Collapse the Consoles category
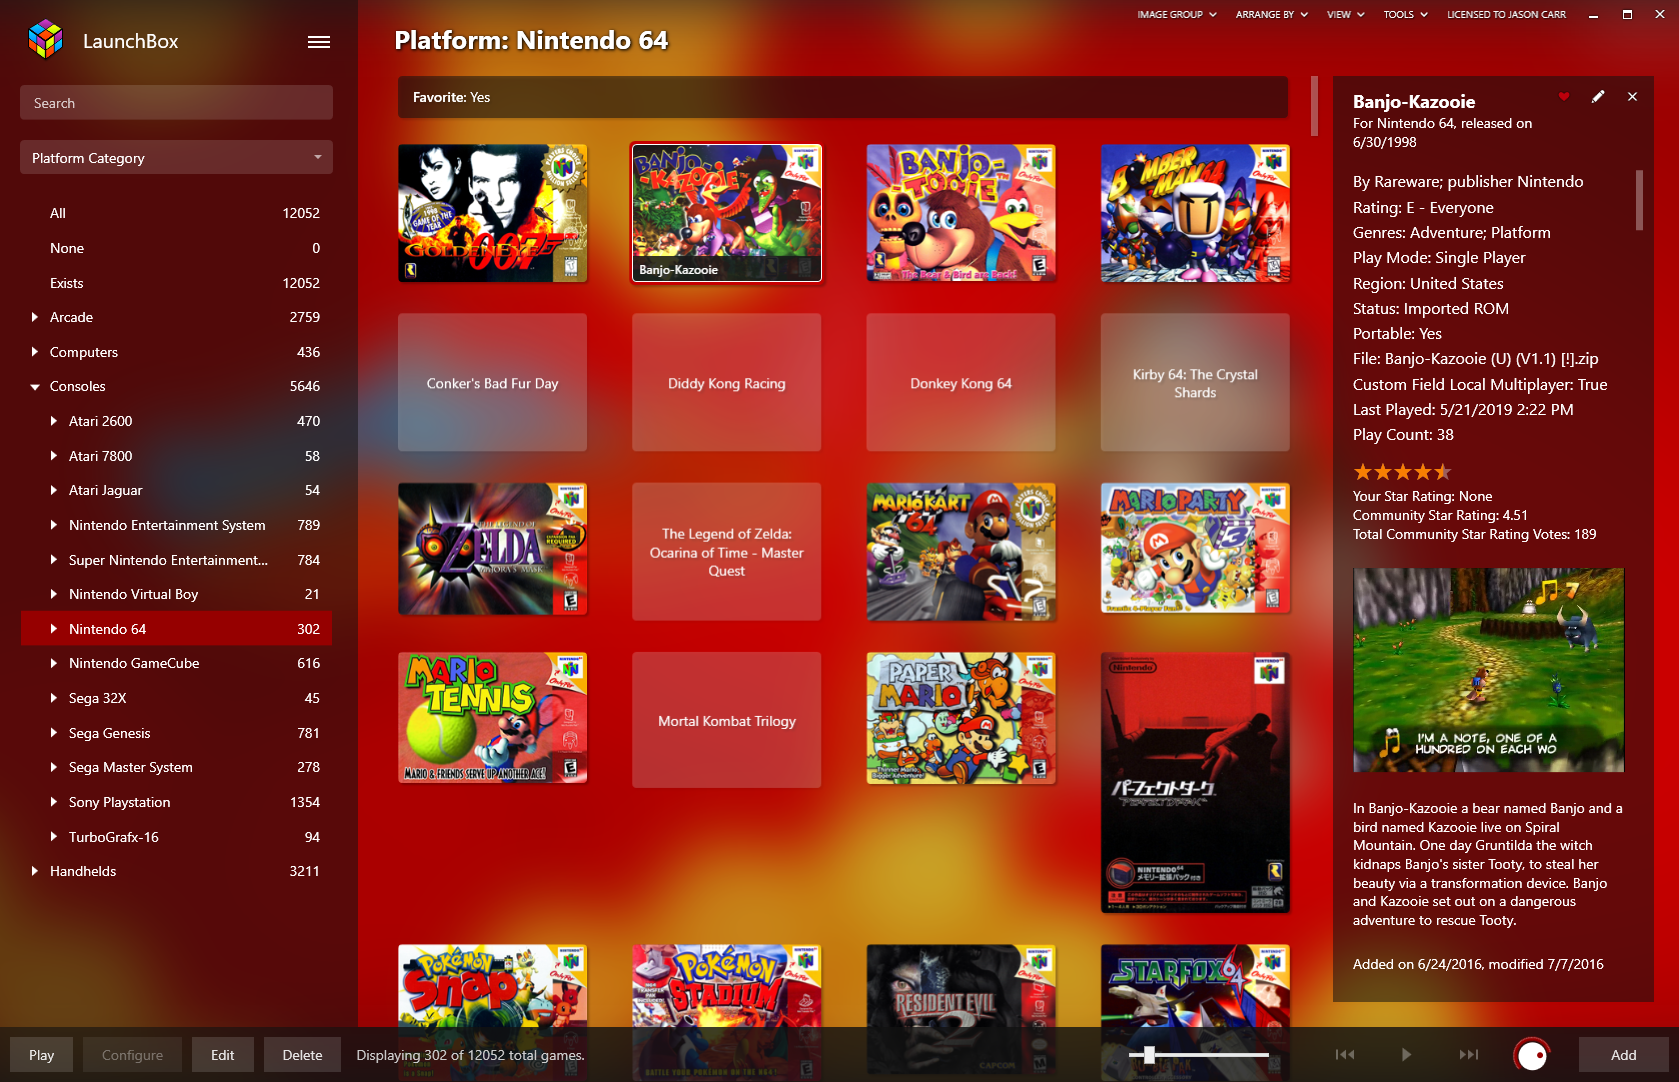The width and height of the screenshot is (1679, 1082). [x=35, y=387]
